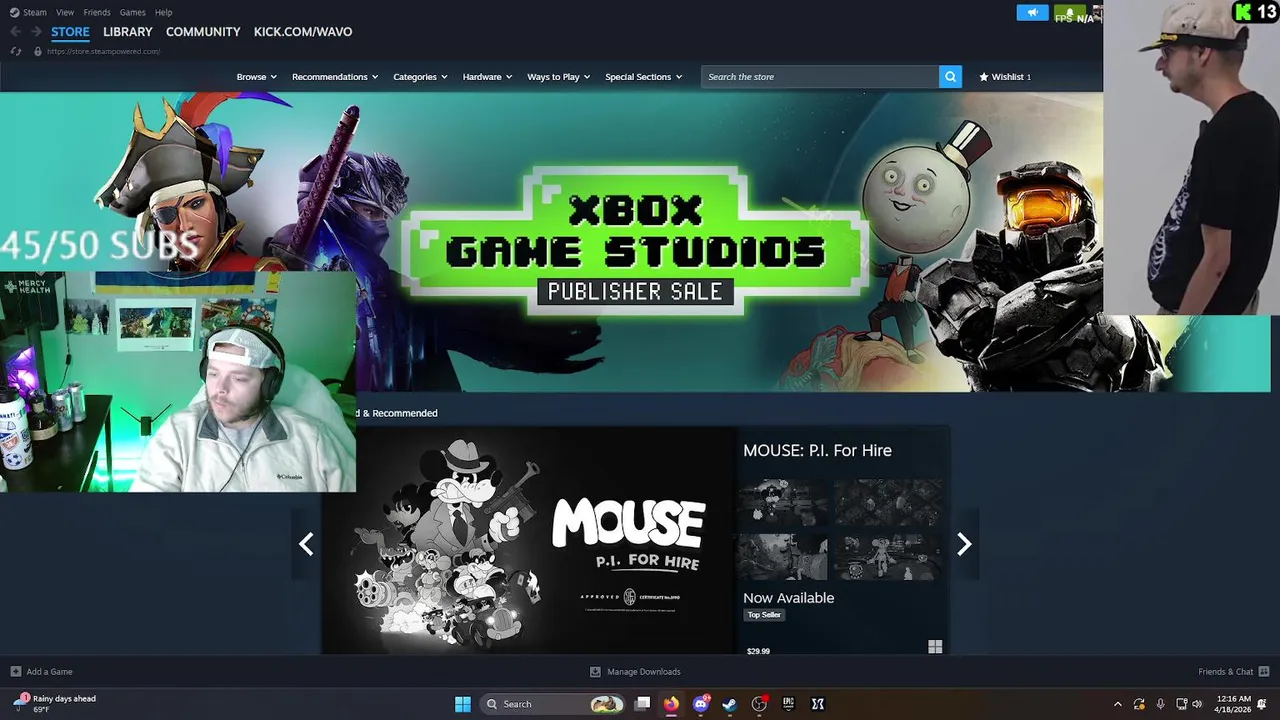The height and width of the screenshot is (720, 1280).
Task: Show next featured game with right arrow
Action: tap(964, 544)
